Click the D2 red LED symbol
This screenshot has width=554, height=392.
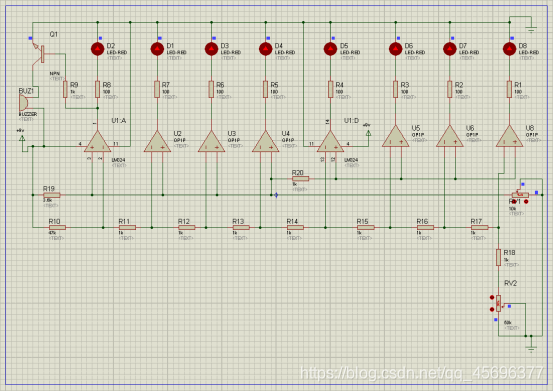[x=98, y=49]
